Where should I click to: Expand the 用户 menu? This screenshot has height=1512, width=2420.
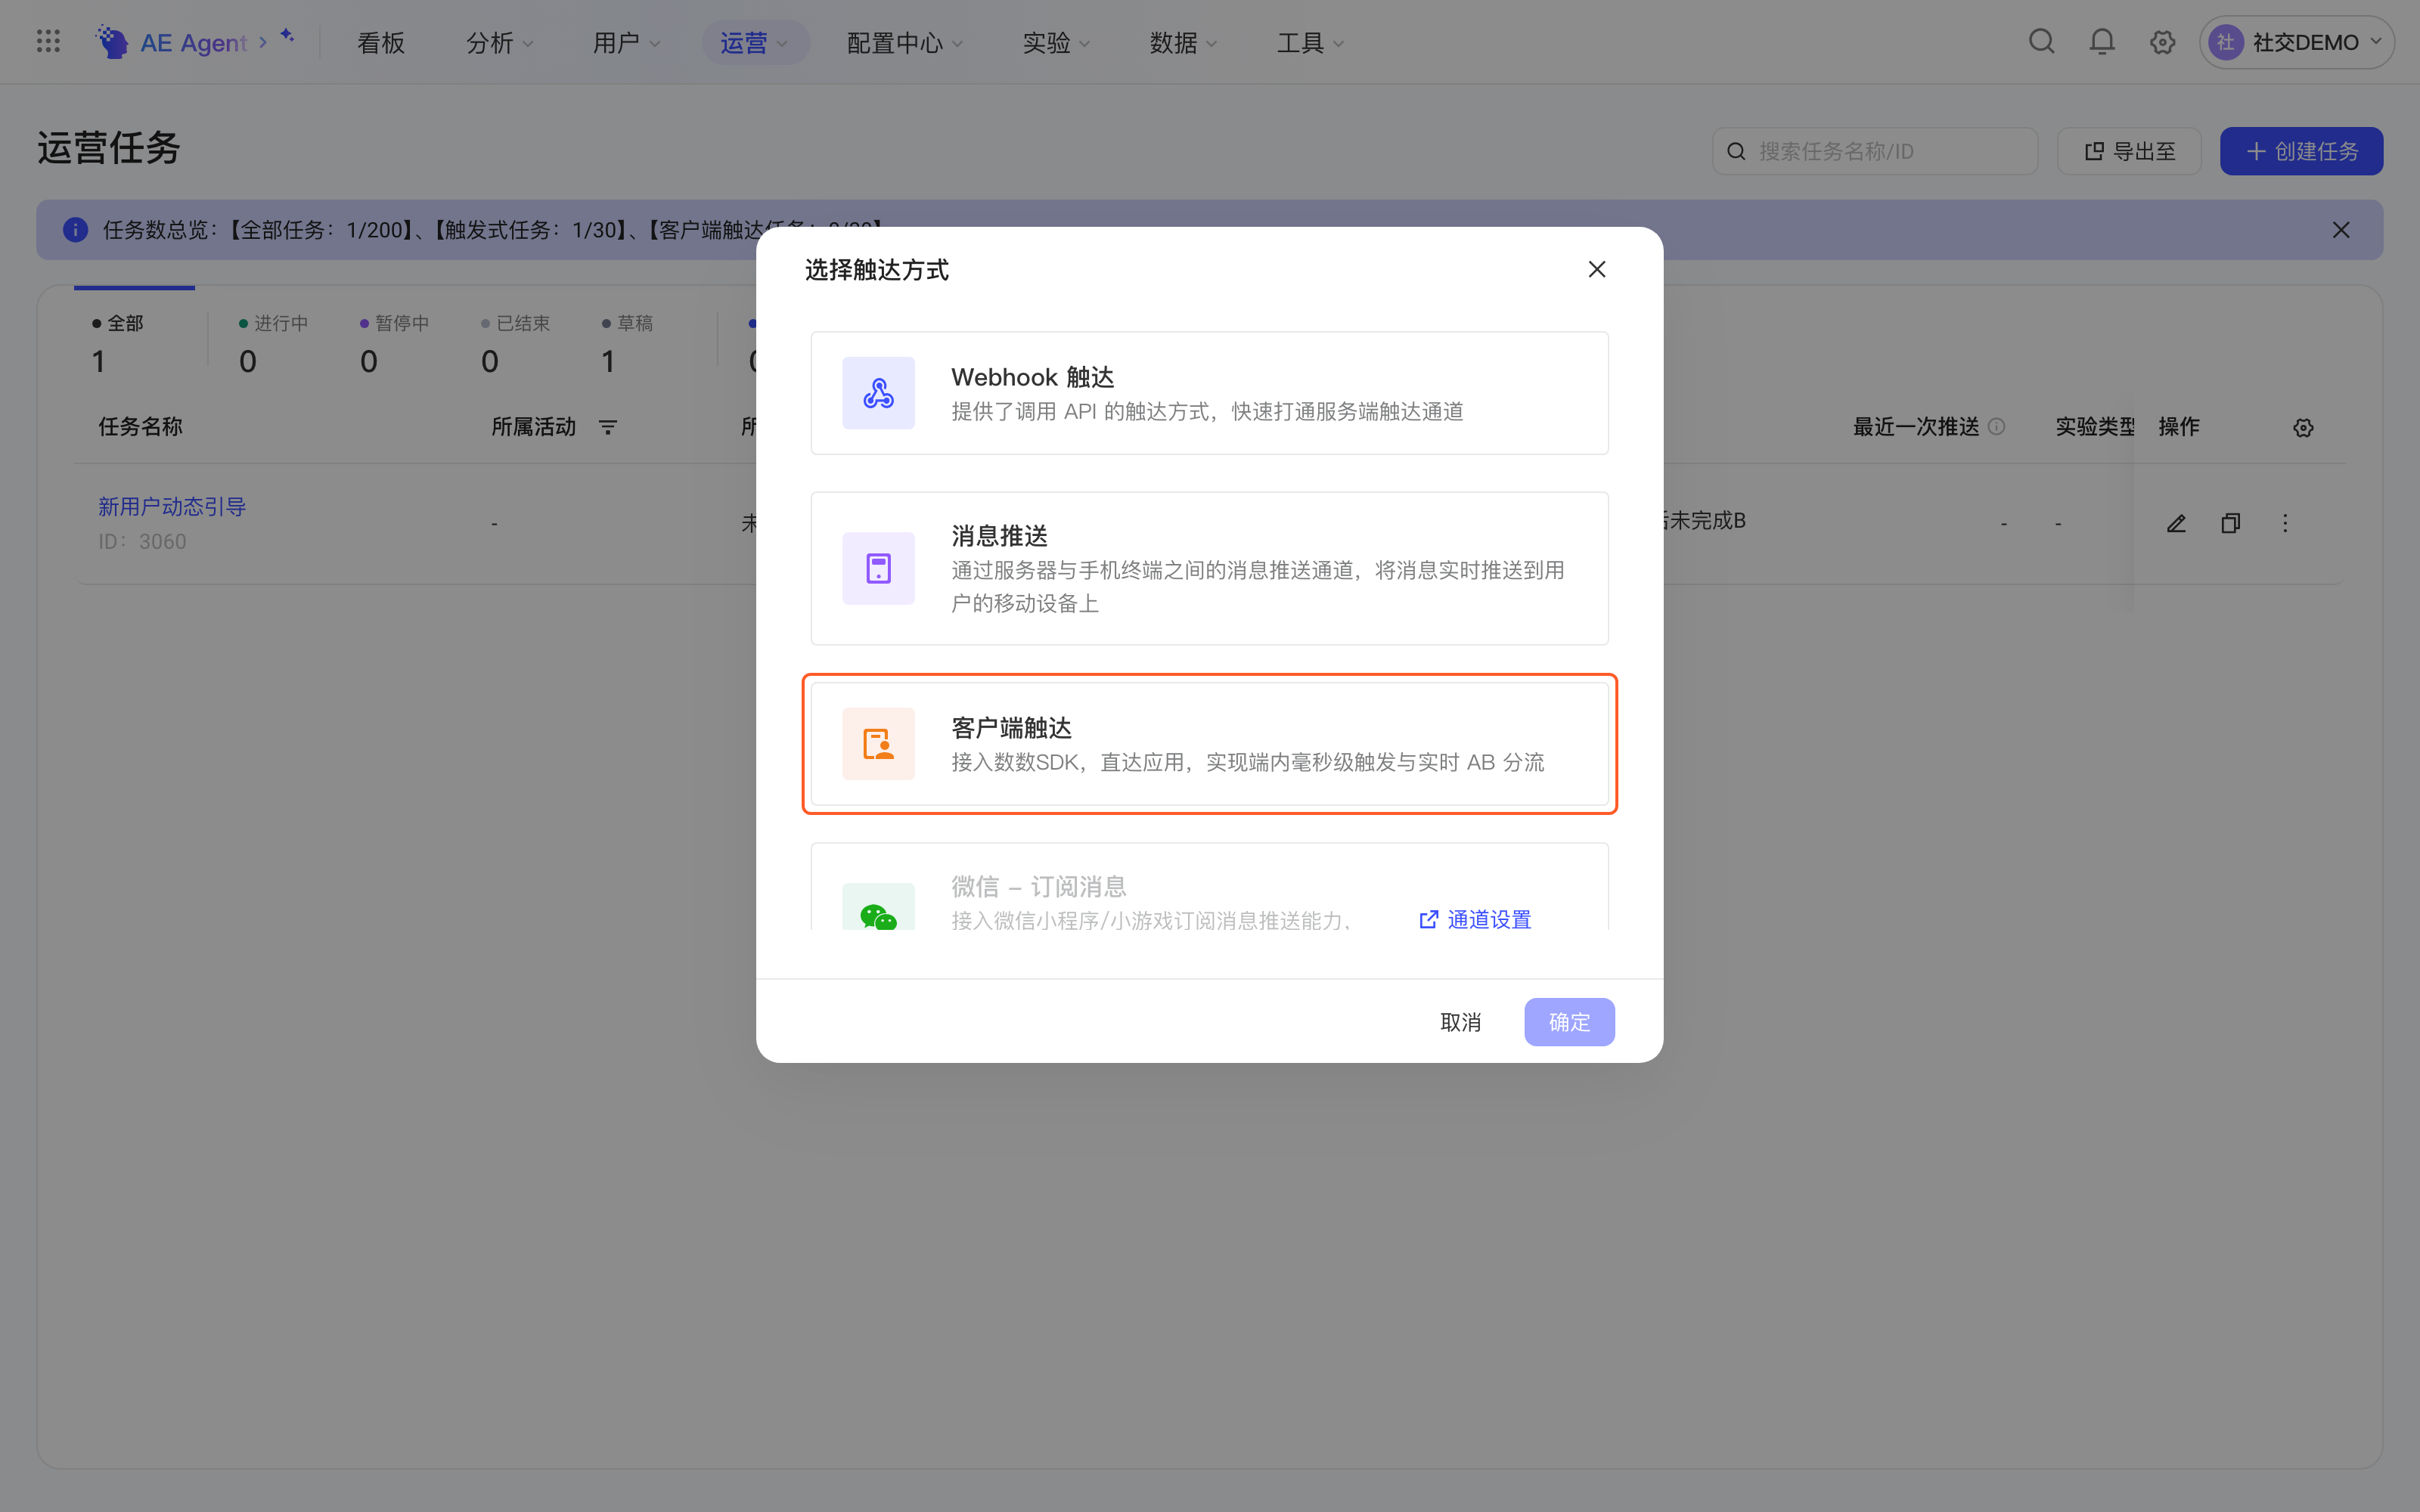pos(626,42)
